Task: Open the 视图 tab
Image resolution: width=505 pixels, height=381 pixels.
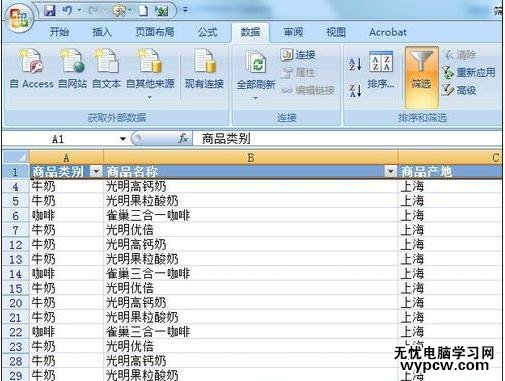Action: click(x=336, y=32)
